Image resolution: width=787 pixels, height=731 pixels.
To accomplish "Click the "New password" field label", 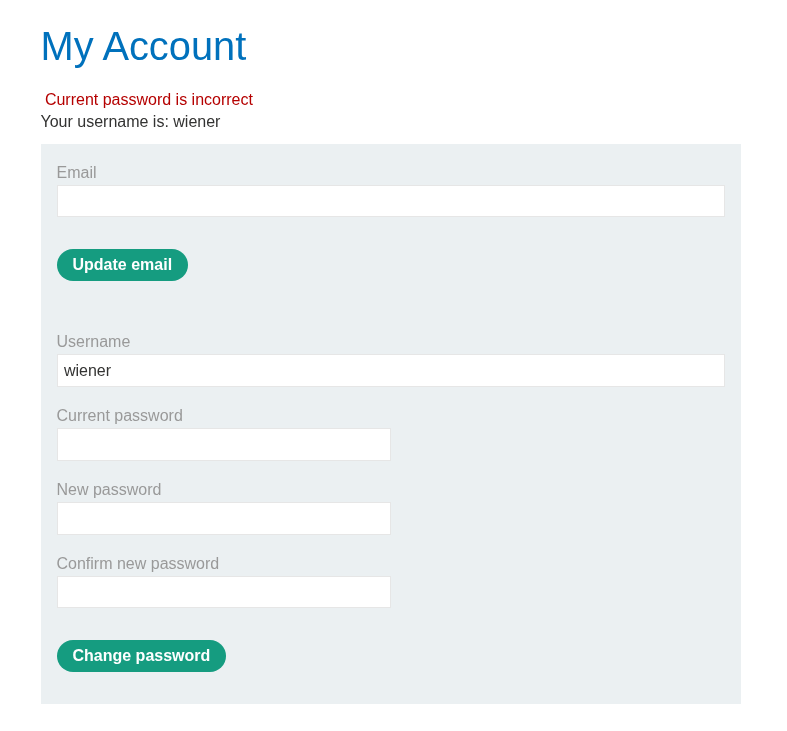I will click(x=108, y=490).
